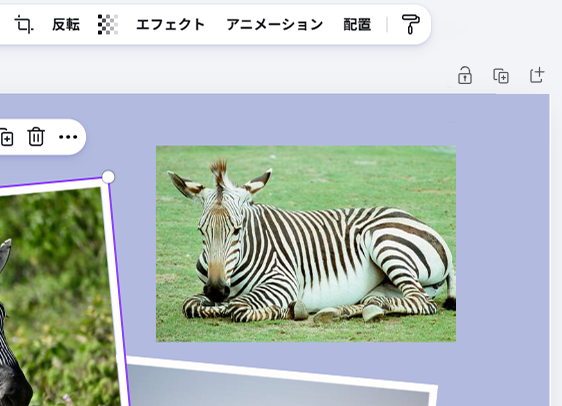Click the round corner resize handle
This screenshot has height=406, width=562.
point(108,177)
